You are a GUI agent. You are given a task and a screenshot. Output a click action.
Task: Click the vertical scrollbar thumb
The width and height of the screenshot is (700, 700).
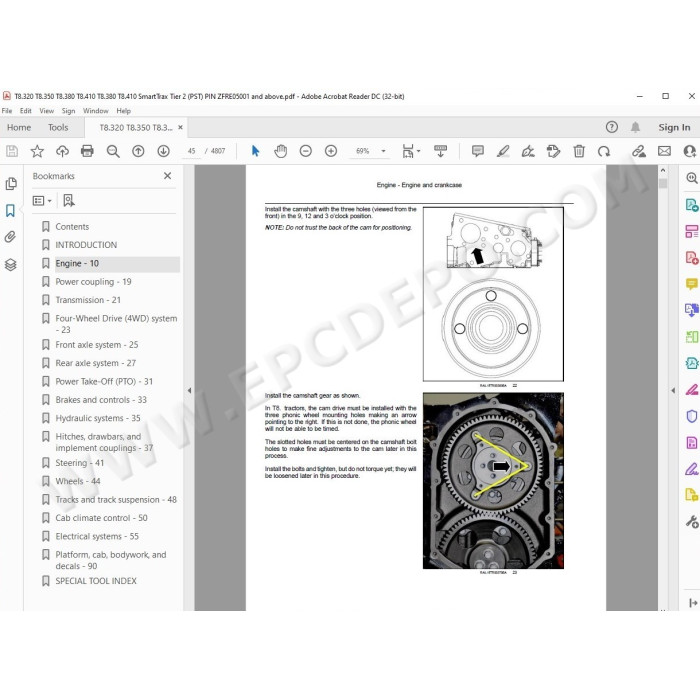(662, 183)
